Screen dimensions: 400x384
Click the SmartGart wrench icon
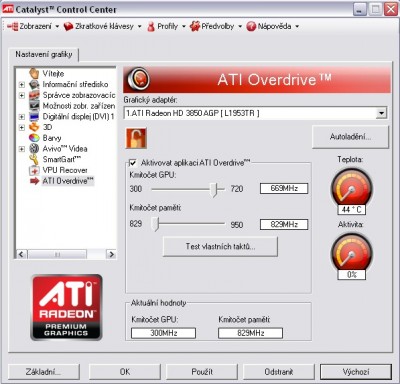tap(34, 159)
